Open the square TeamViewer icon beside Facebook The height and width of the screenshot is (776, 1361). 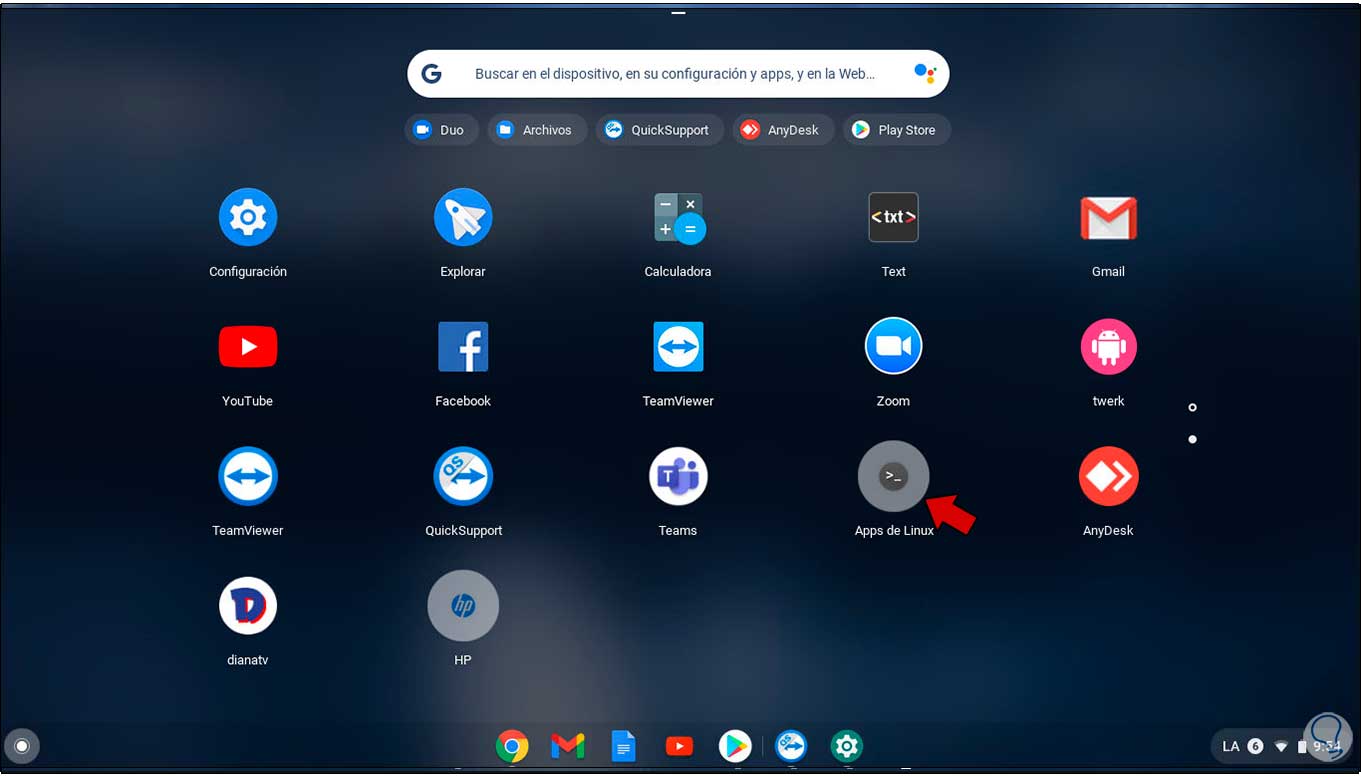click(x=678, y=347)
